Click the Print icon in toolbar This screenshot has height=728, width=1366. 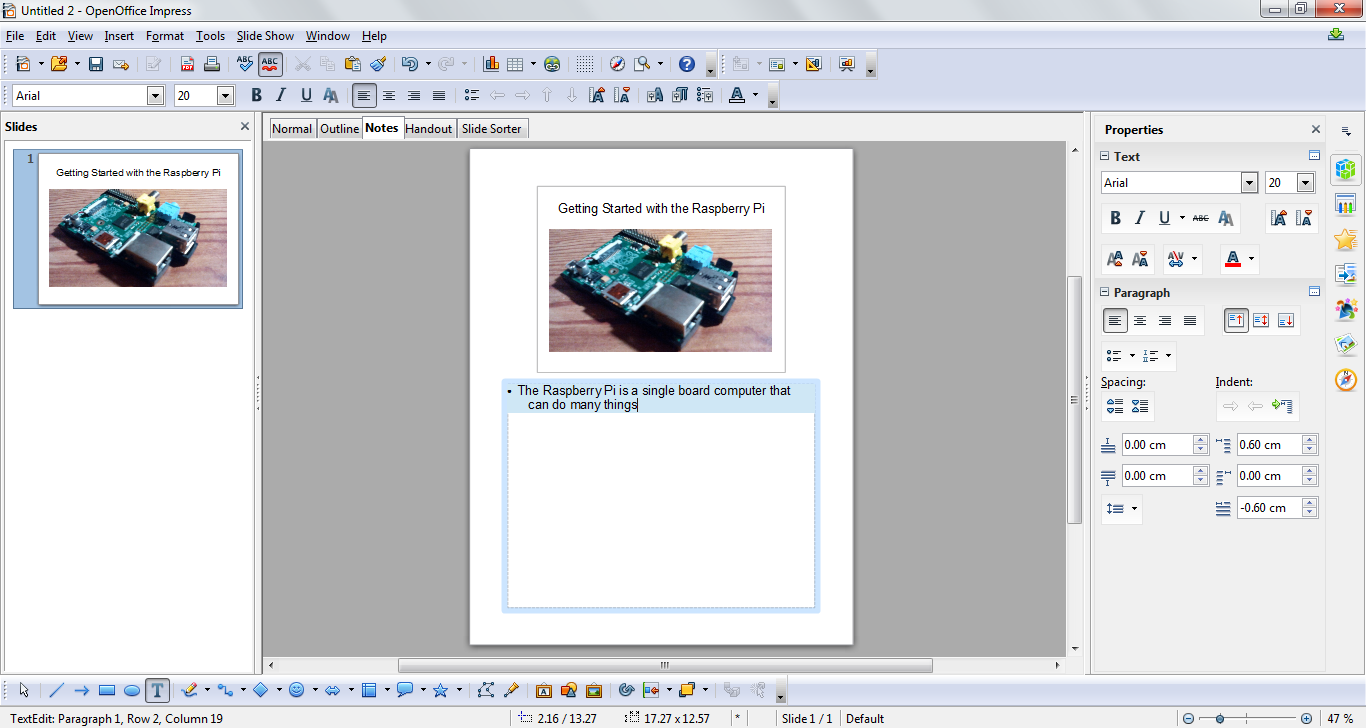coord(212,64)
